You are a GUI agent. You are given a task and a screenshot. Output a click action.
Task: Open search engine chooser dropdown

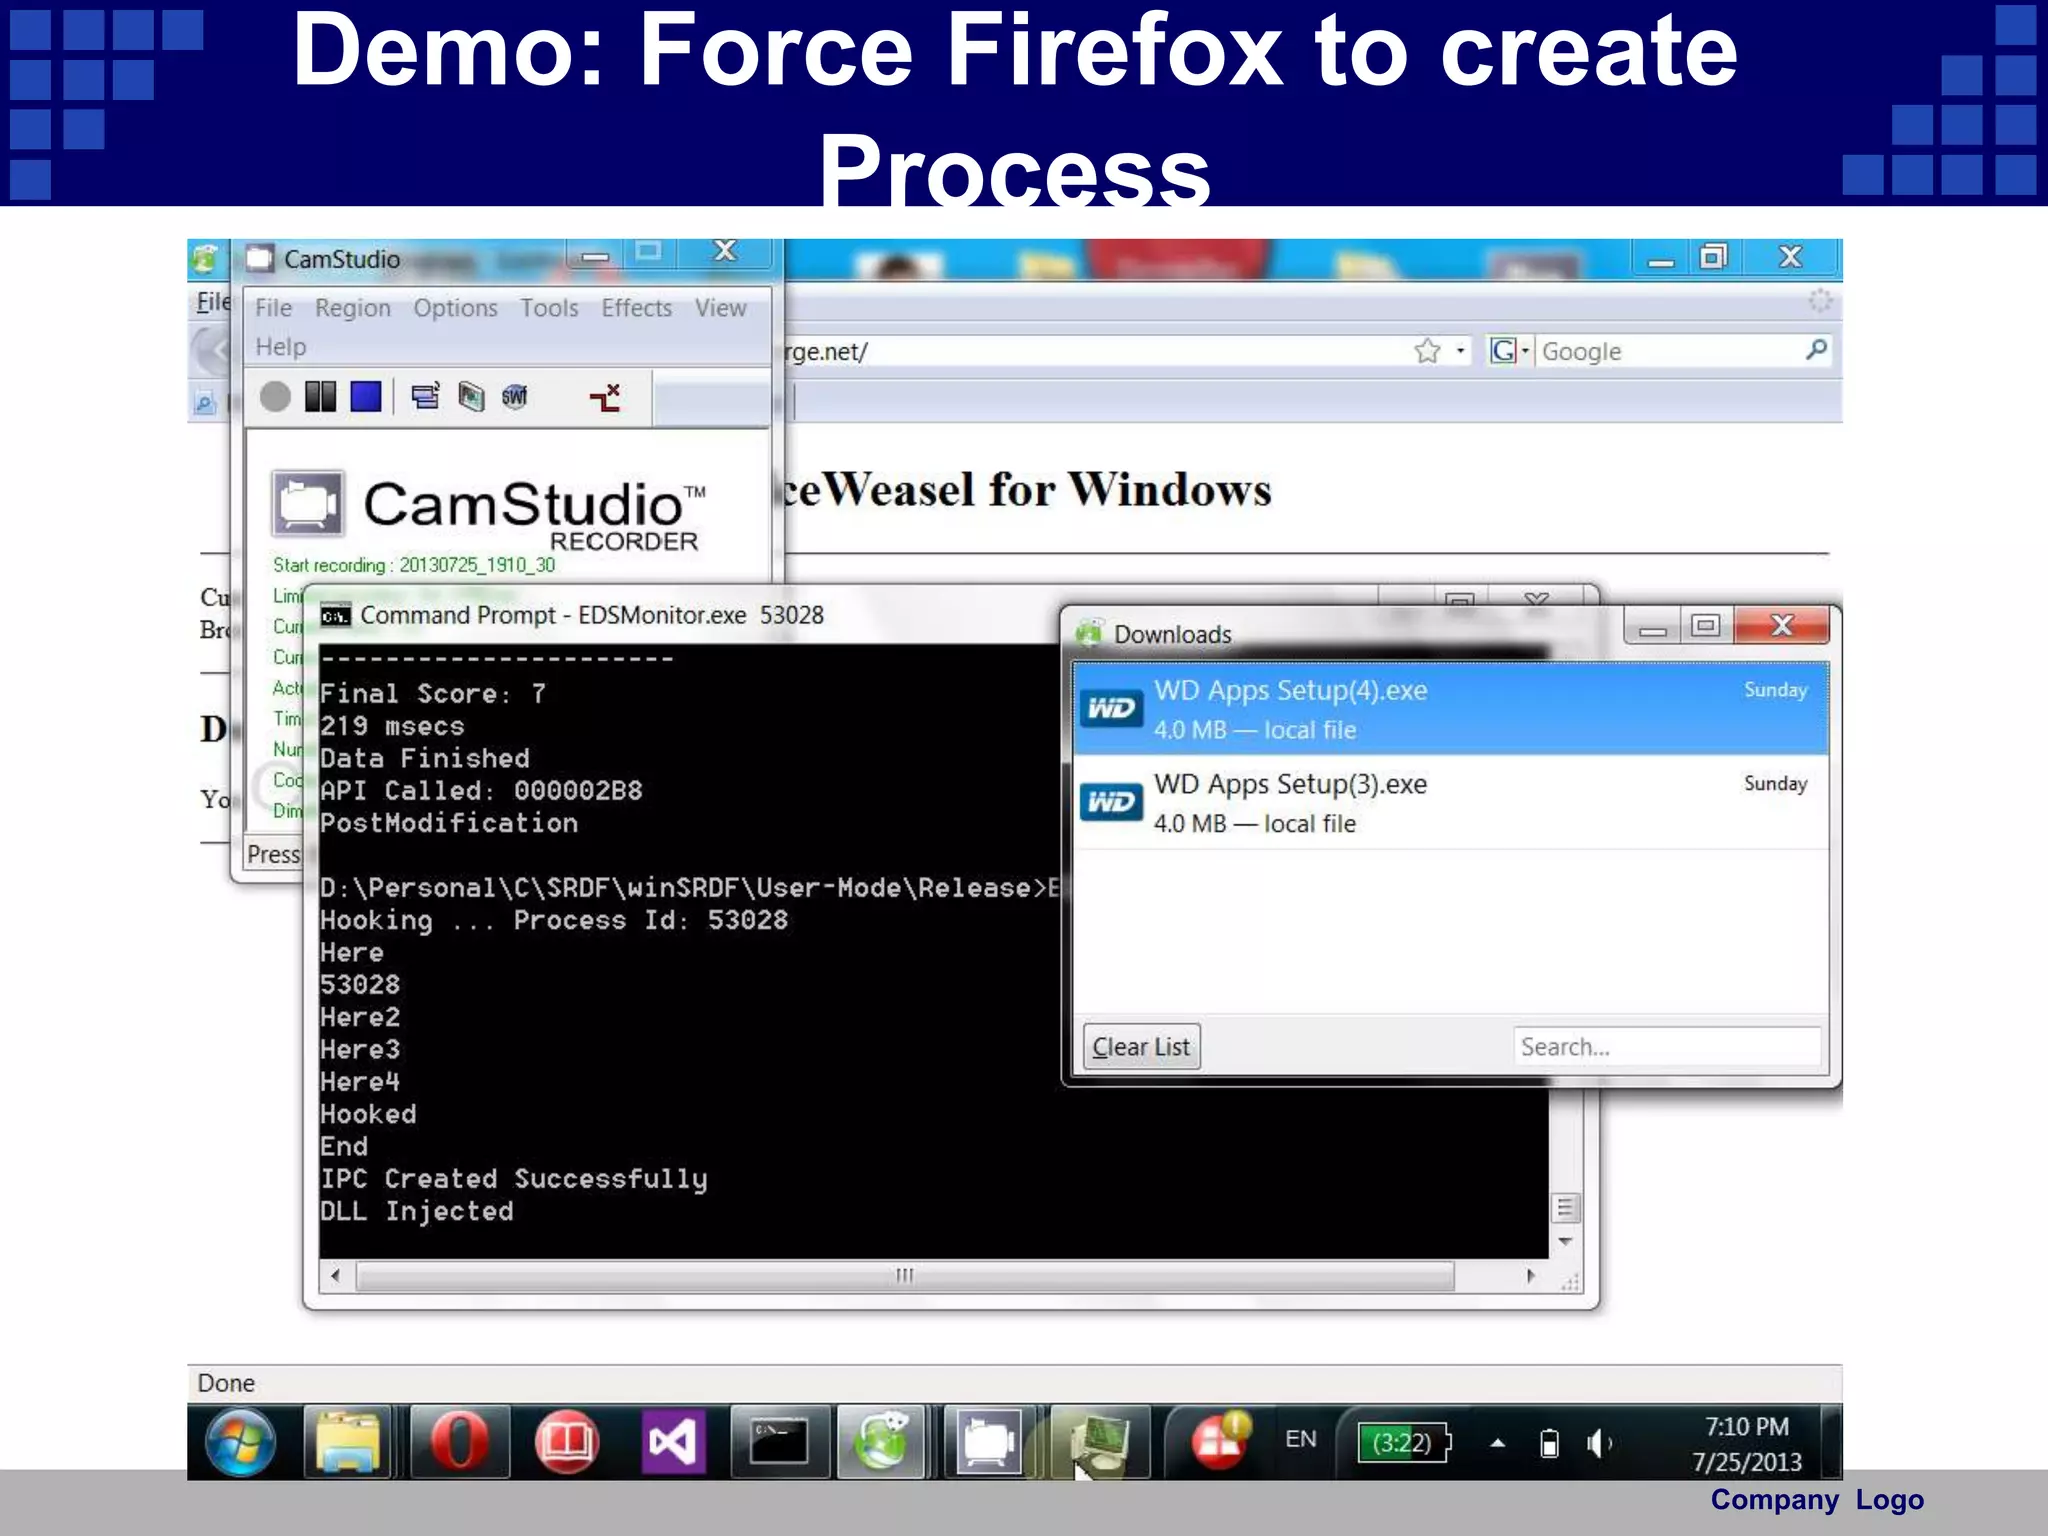[x=1509, y=351]
